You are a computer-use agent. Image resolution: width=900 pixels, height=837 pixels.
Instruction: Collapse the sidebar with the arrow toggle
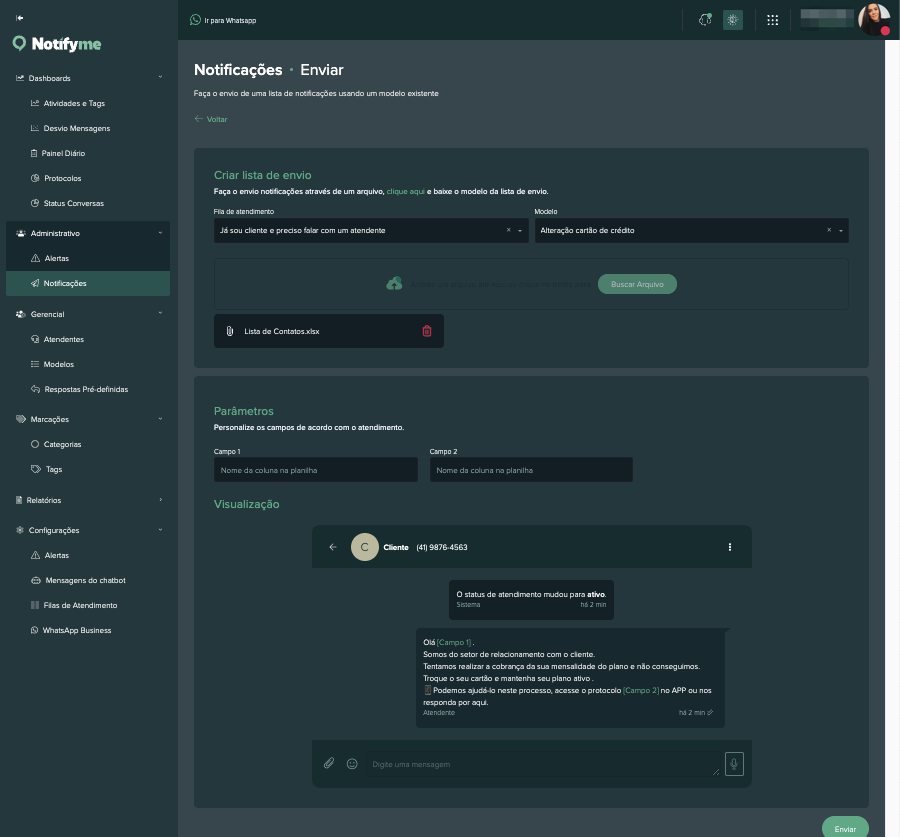pos(17,15)
